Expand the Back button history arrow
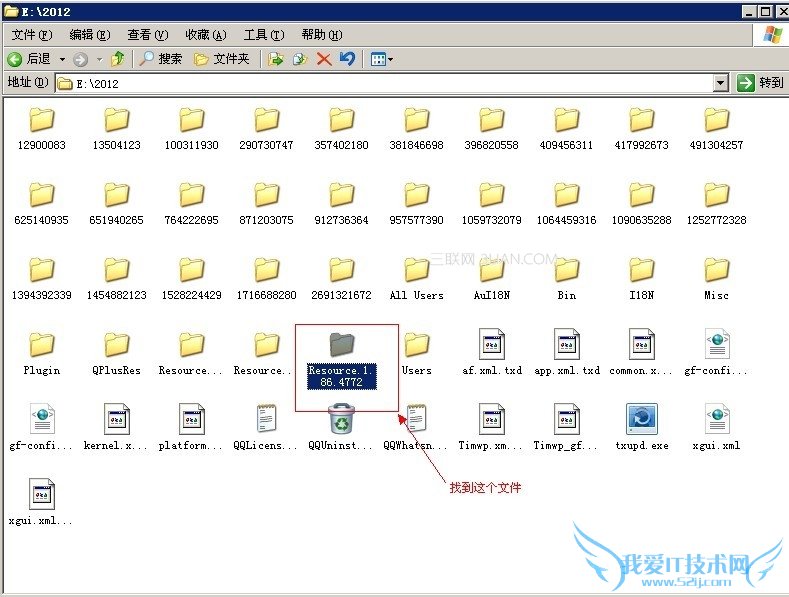Screen dimensions: 789x597 click(62, 59)
